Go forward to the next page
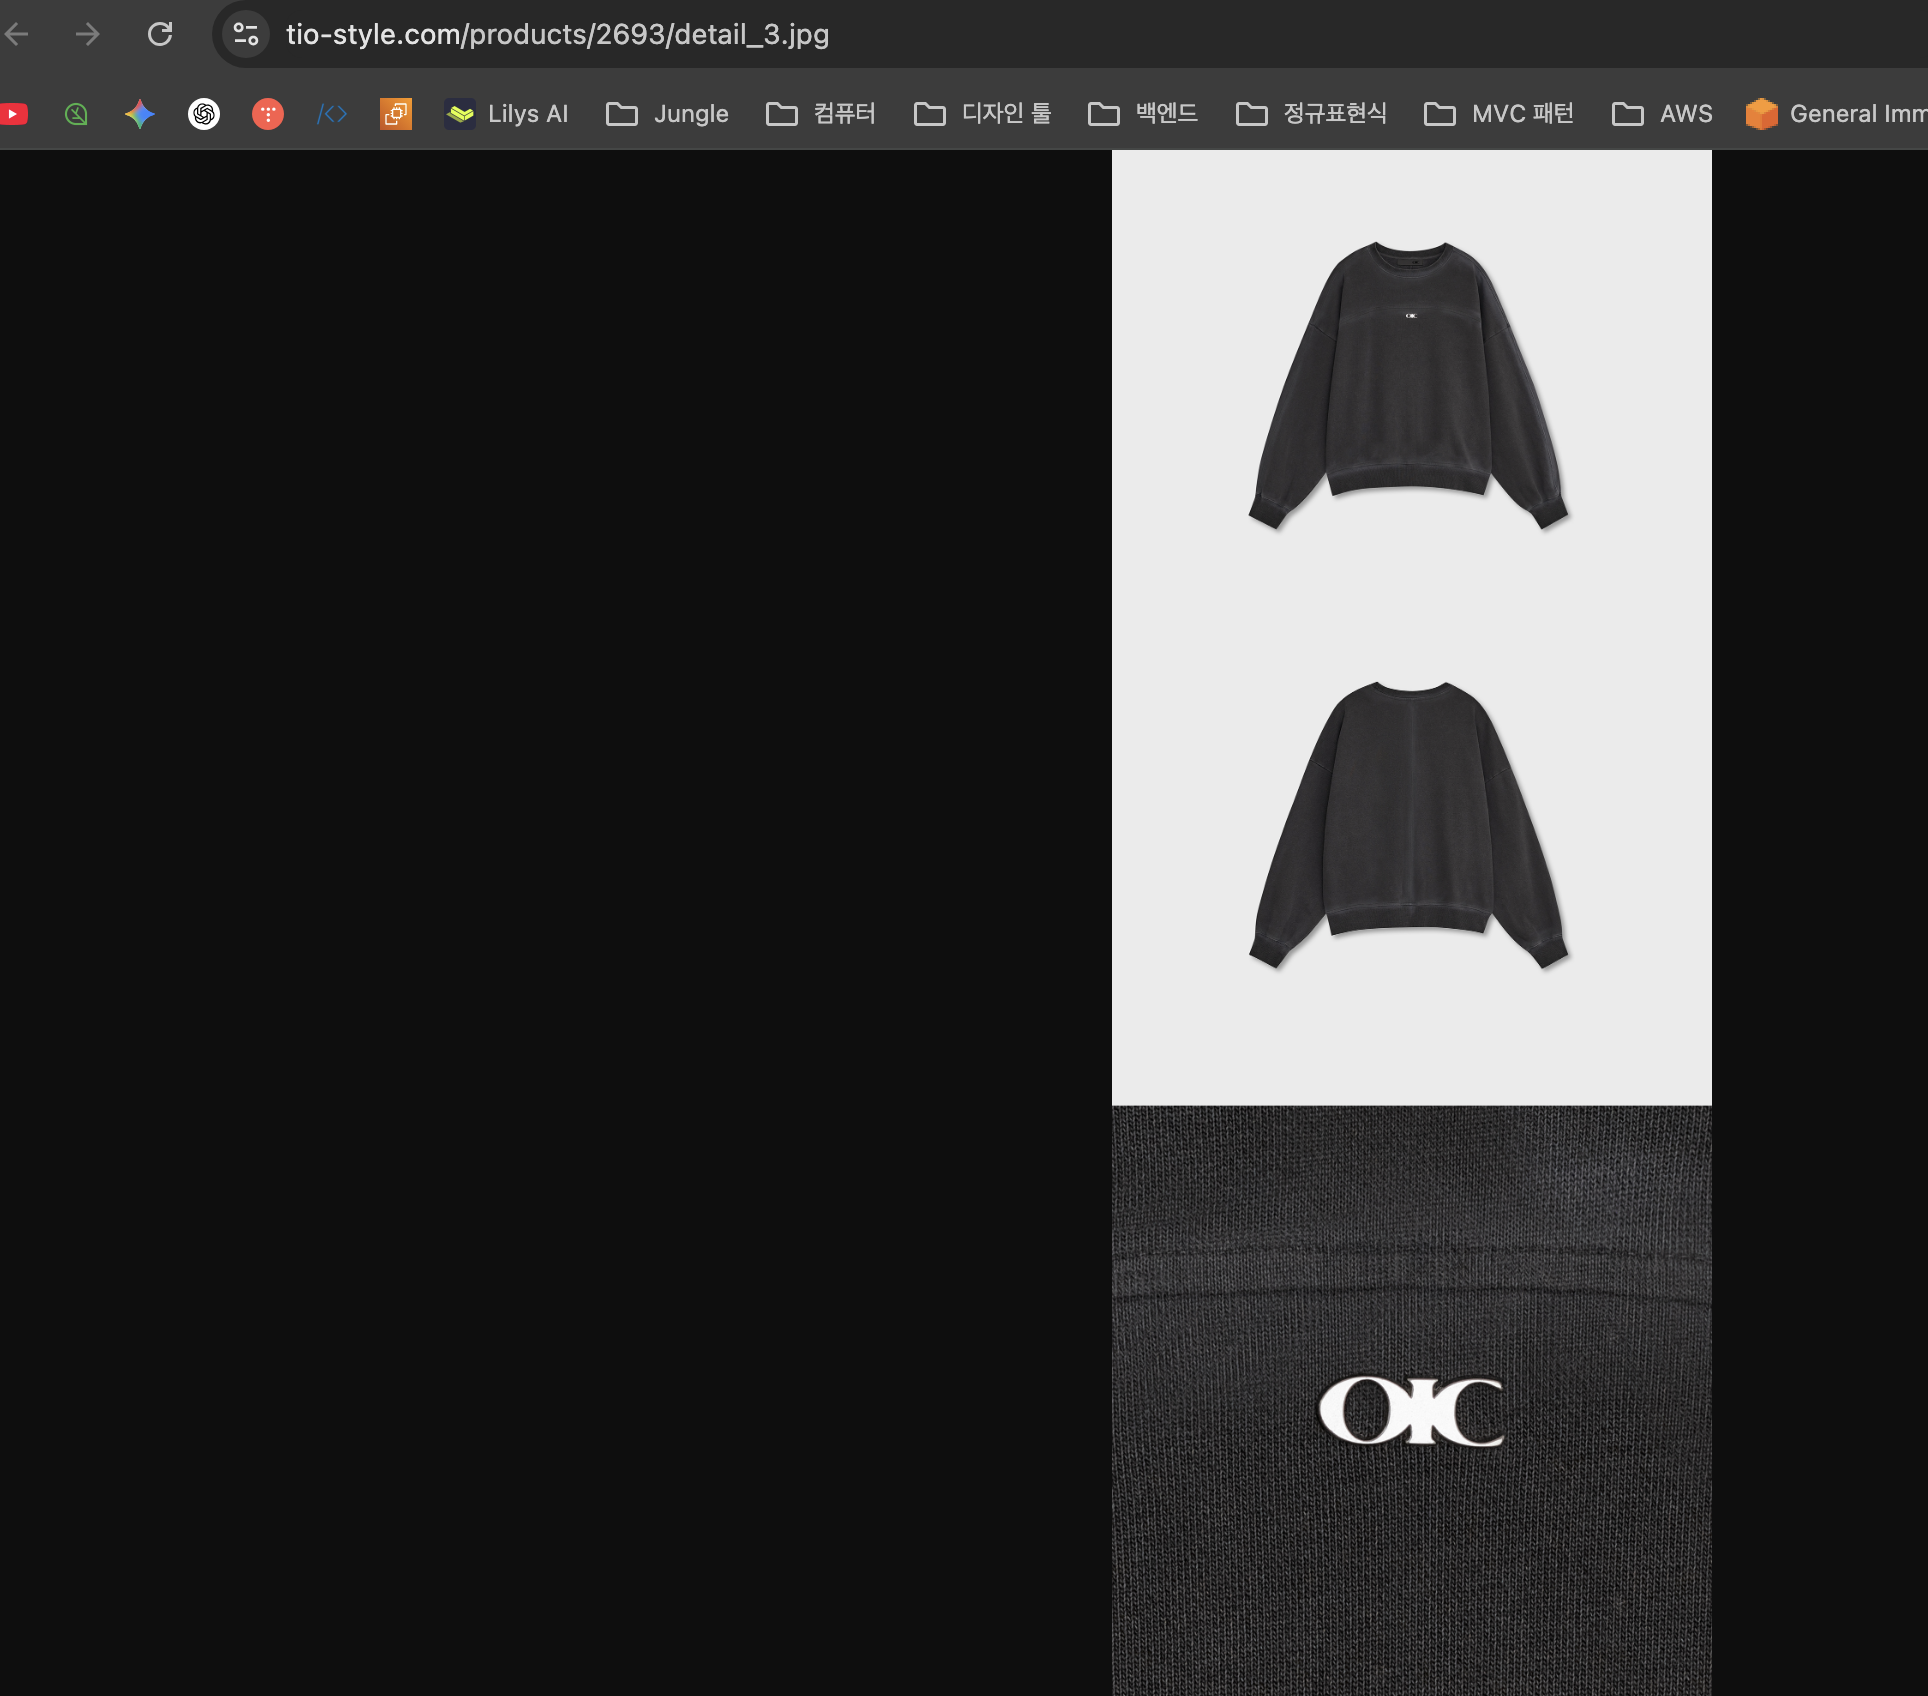 click(88, 33)
